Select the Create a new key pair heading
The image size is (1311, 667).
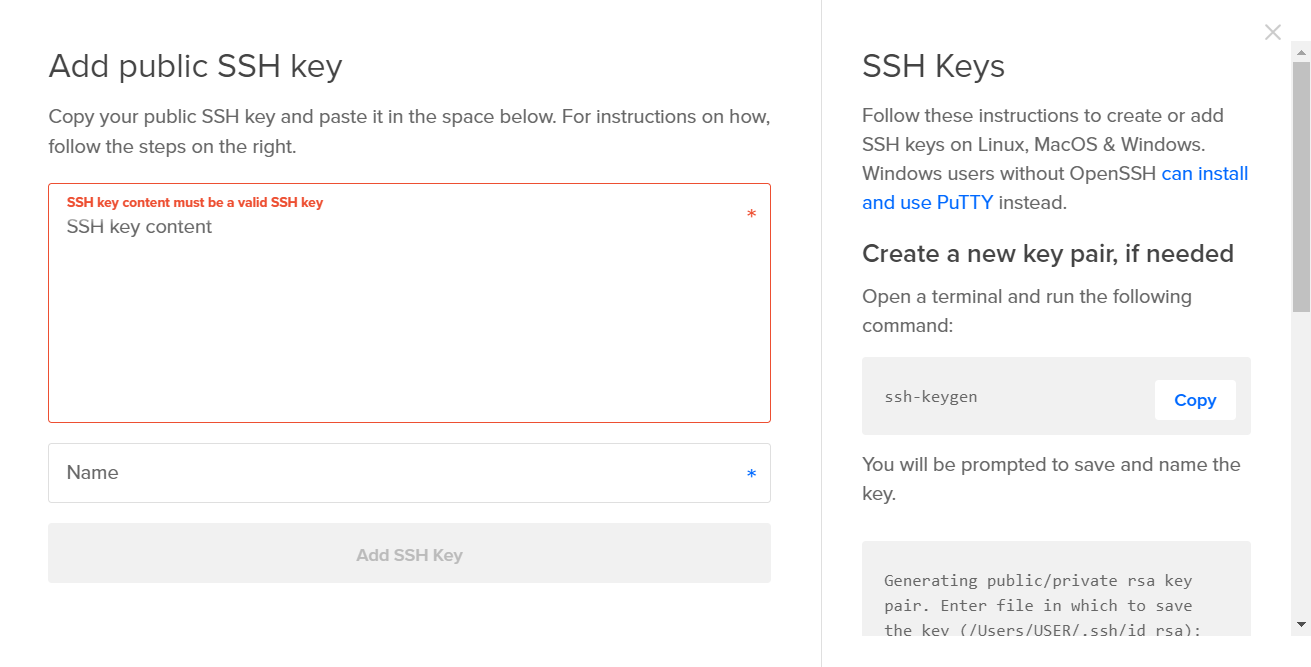tap(1048, 253)
